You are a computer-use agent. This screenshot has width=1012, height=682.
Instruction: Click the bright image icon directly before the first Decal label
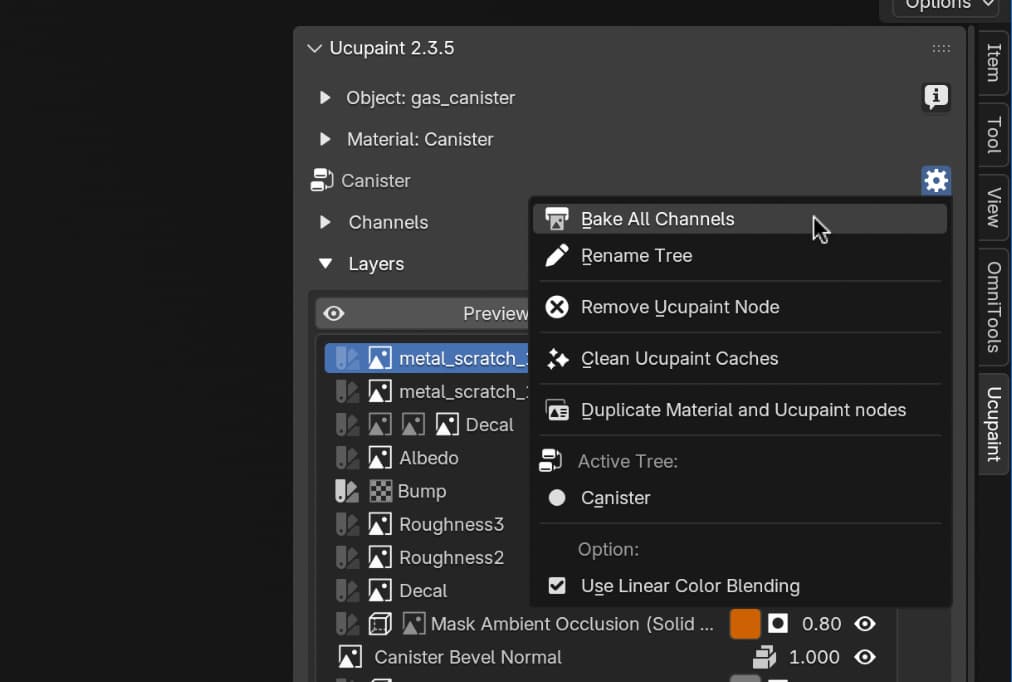447,425
